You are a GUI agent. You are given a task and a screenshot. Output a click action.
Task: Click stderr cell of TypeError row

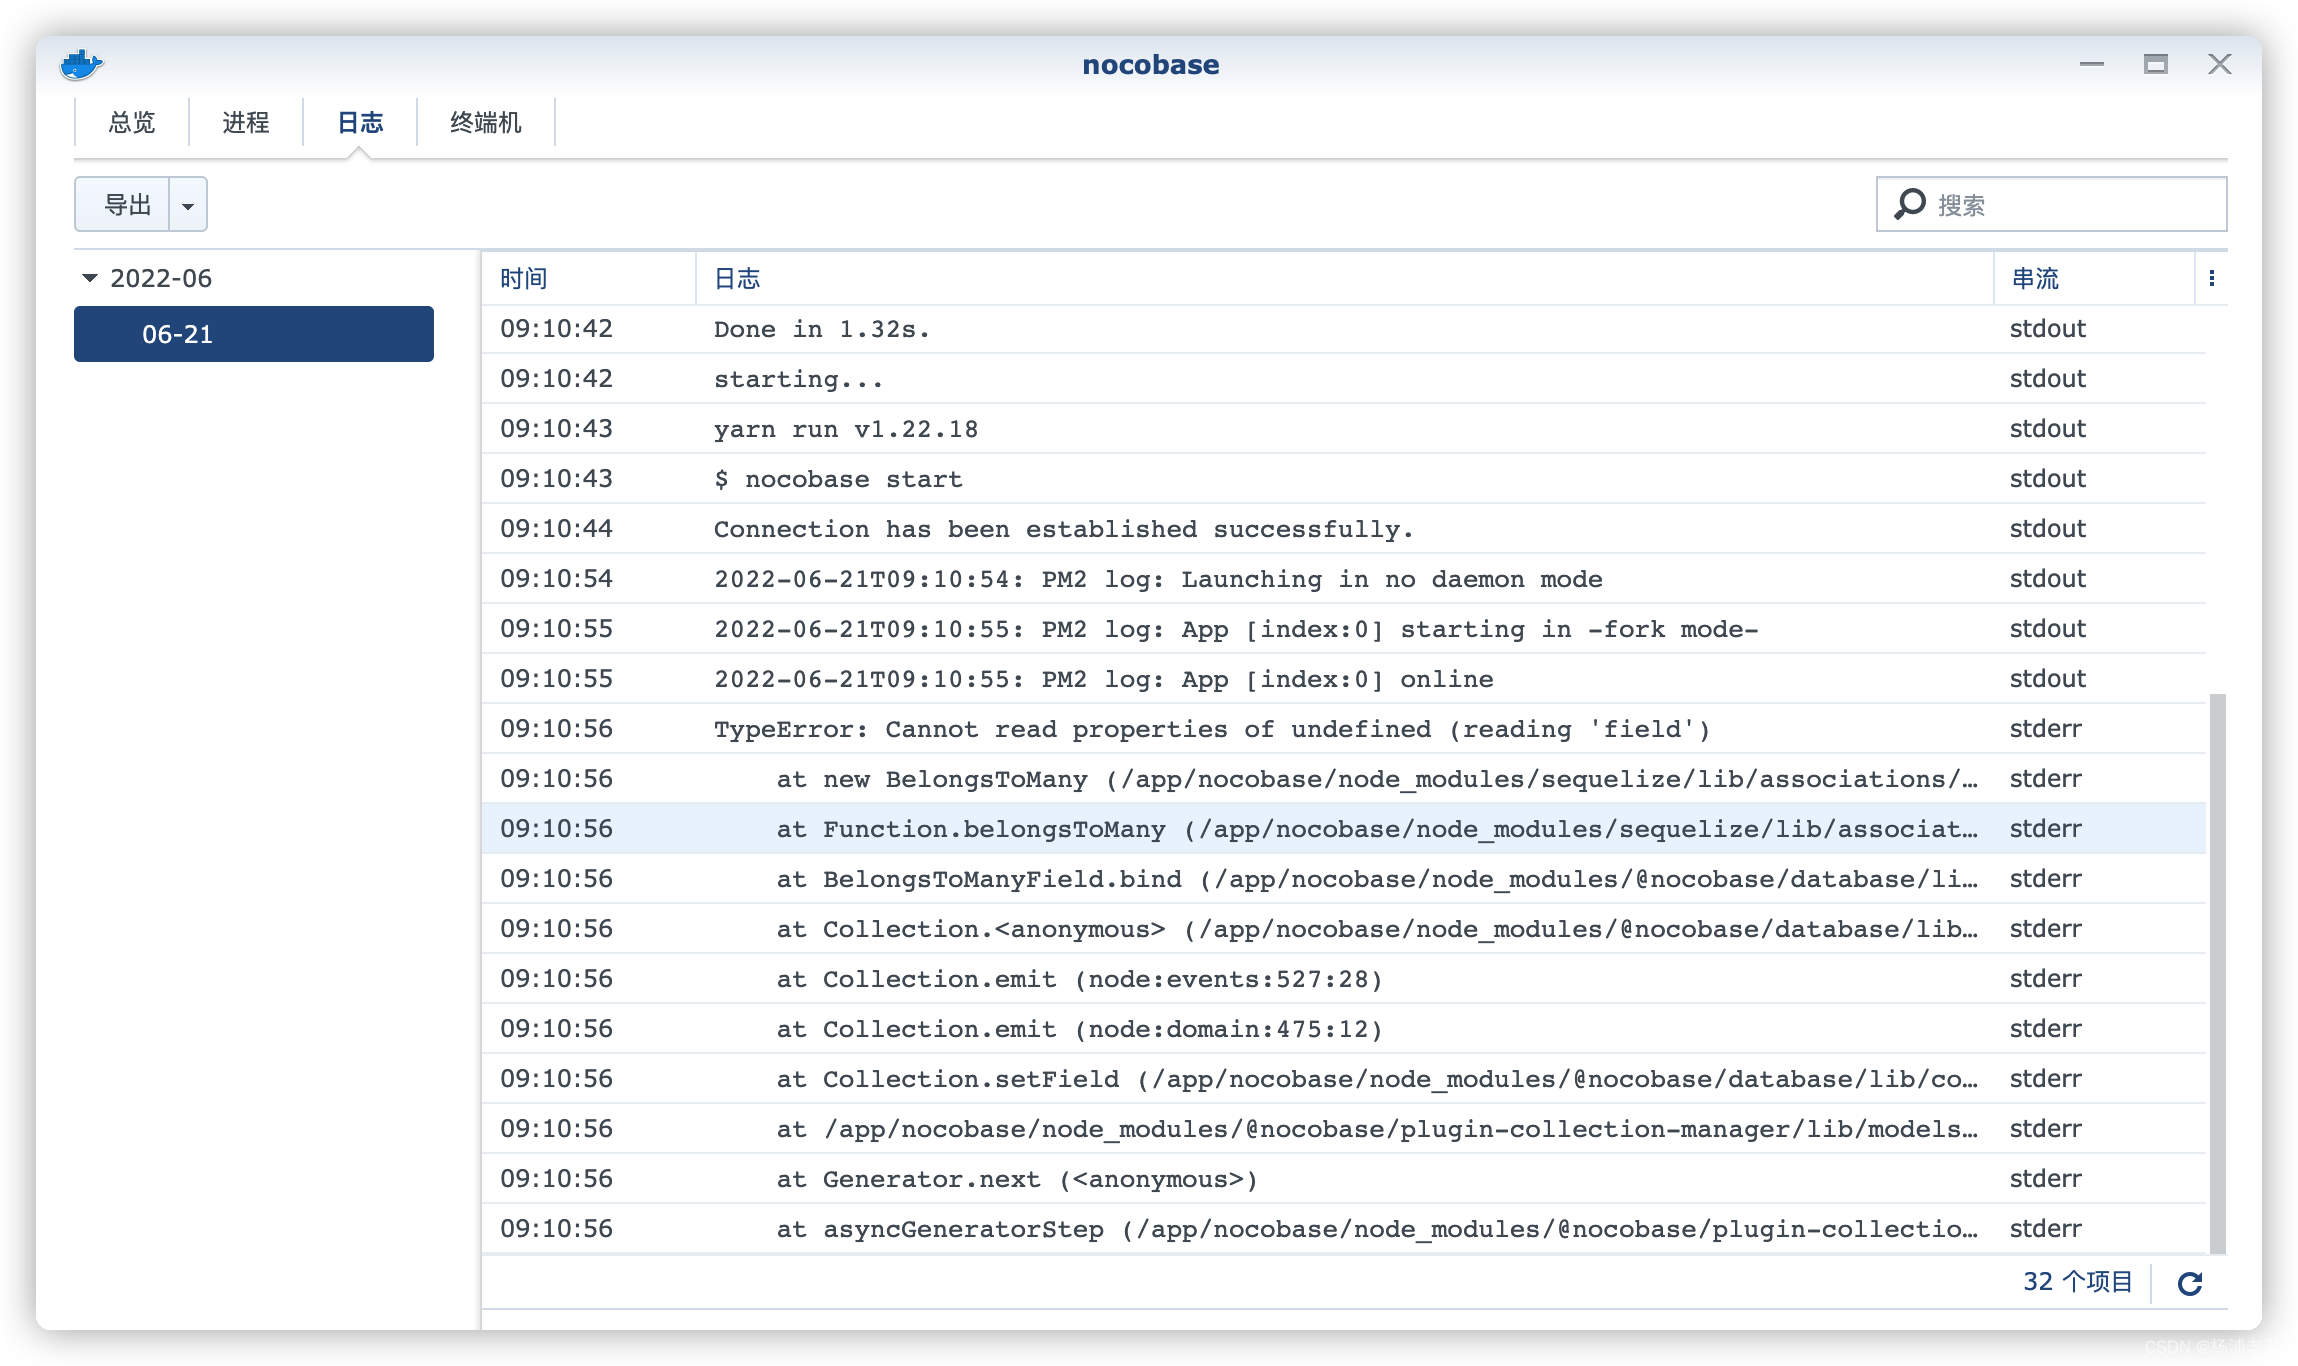(2046, 729)
